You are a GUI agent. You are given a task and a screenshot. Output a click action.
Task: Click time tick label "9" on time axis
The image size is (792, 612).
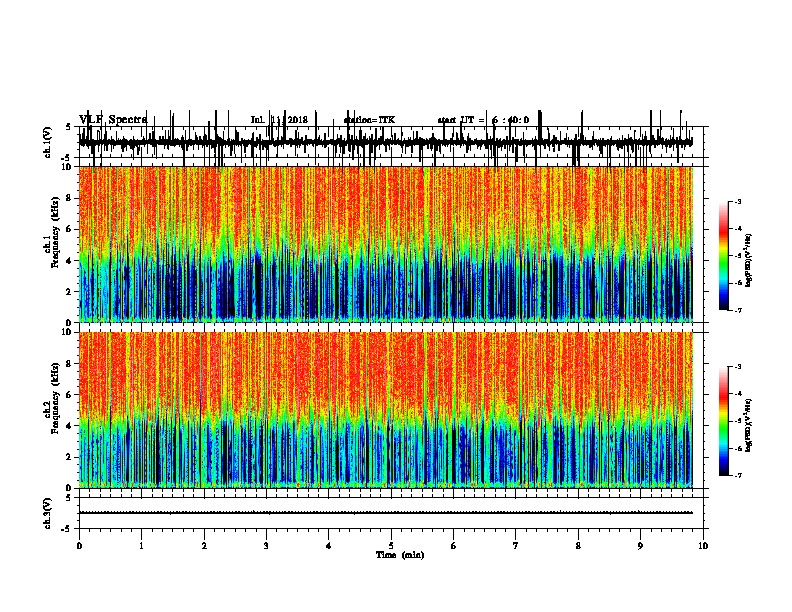[x=640, y=545]
